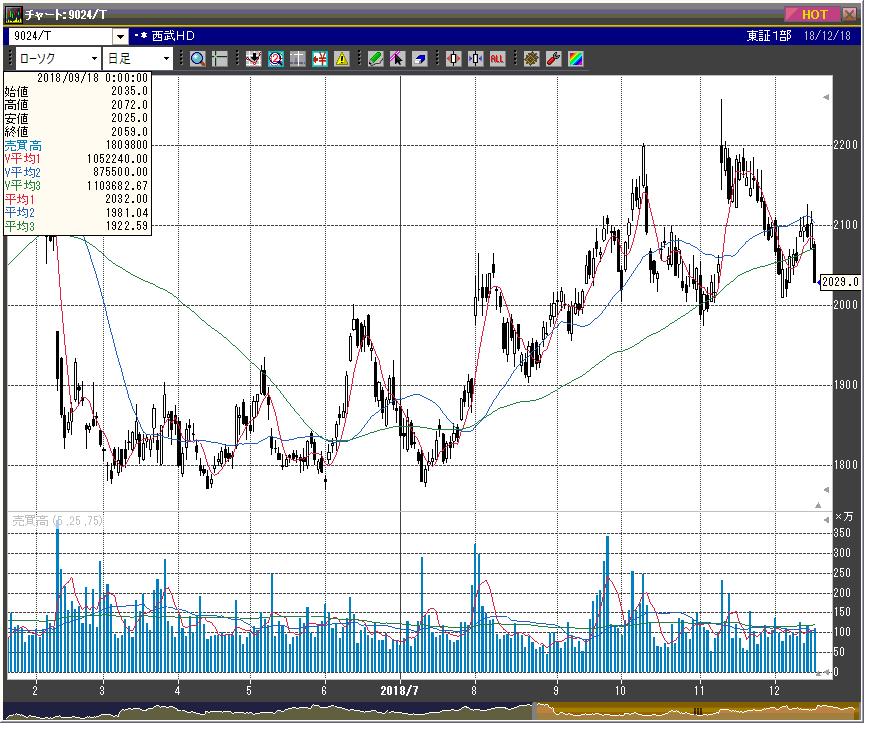Click the red yen symbol icon

click(x=320, y=59)
